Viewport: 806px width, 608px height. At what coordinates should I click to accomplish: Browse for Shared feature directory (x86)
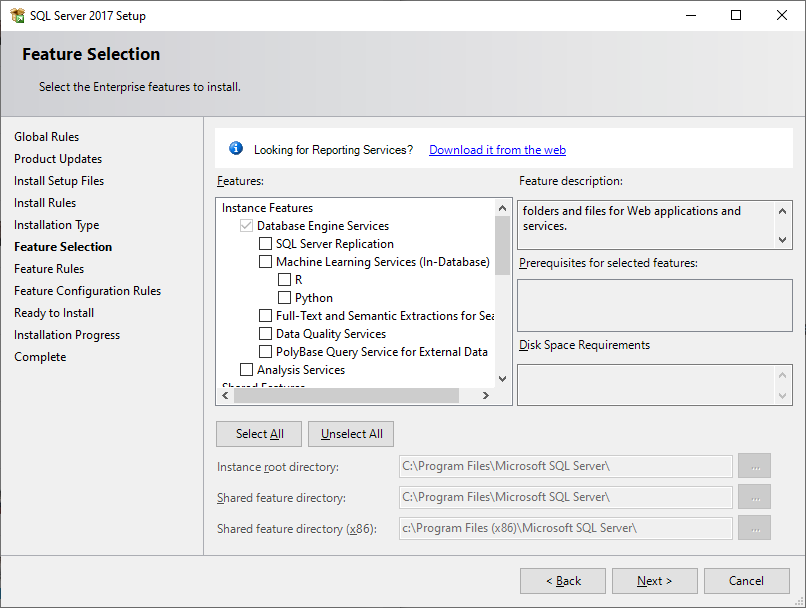pyautogui.click(x=755, y=528)
